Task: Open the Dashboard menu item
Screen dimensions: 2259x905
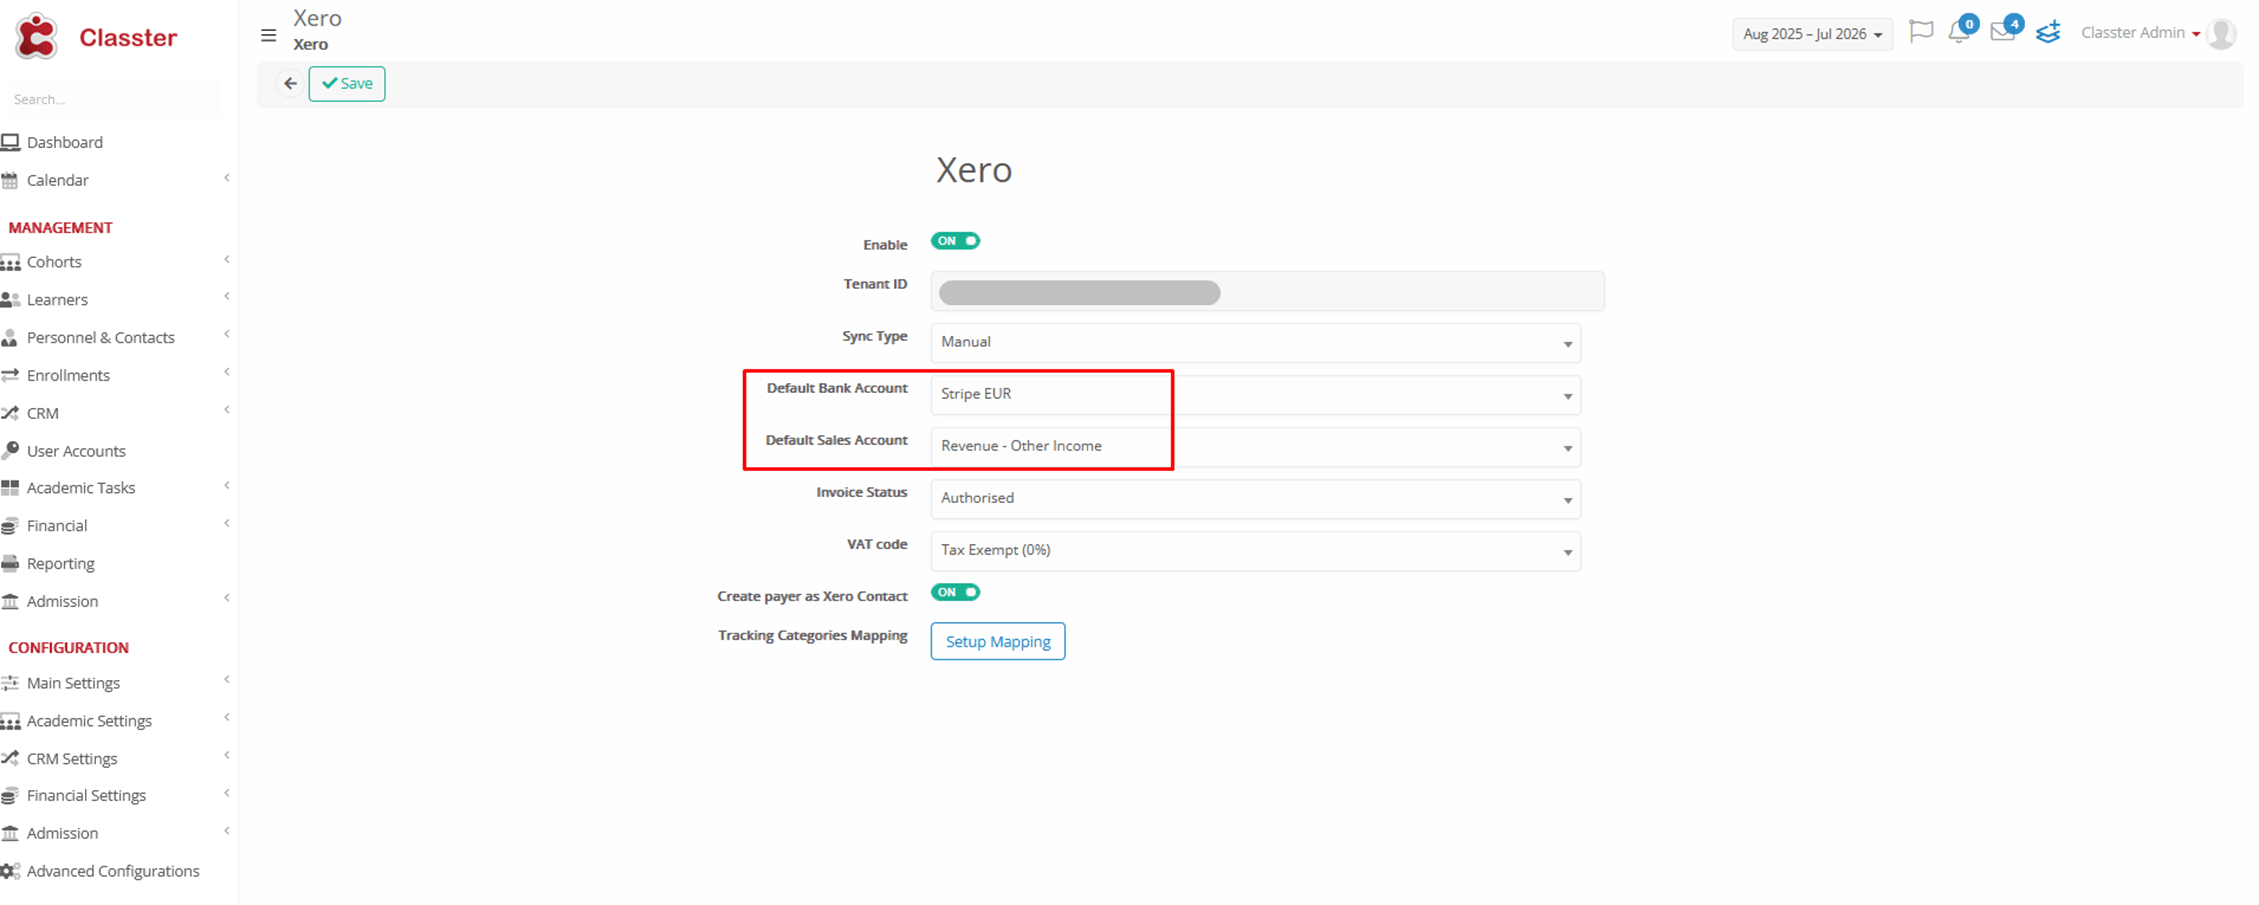Action: (x=64, y=142)
